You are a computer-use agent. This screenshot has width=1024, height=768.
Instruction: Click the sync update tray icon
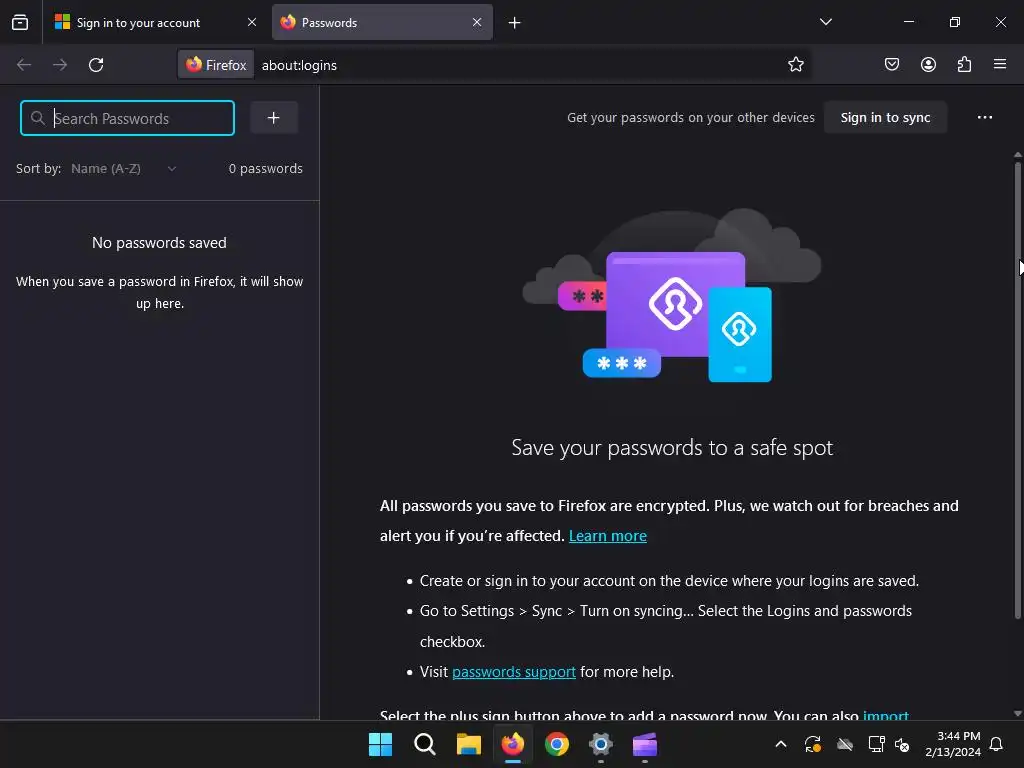pyautogui.click(x=812, y=744)
